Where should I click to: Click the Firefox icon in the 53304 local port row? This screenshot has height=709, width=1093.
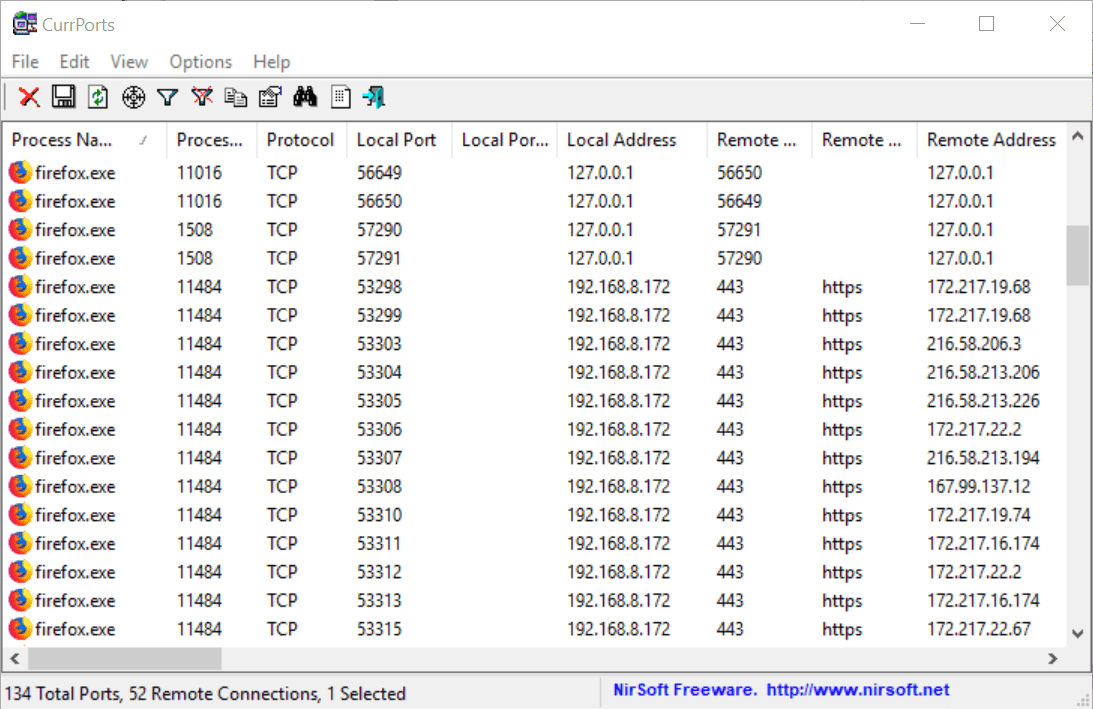[x=20, y=372]
